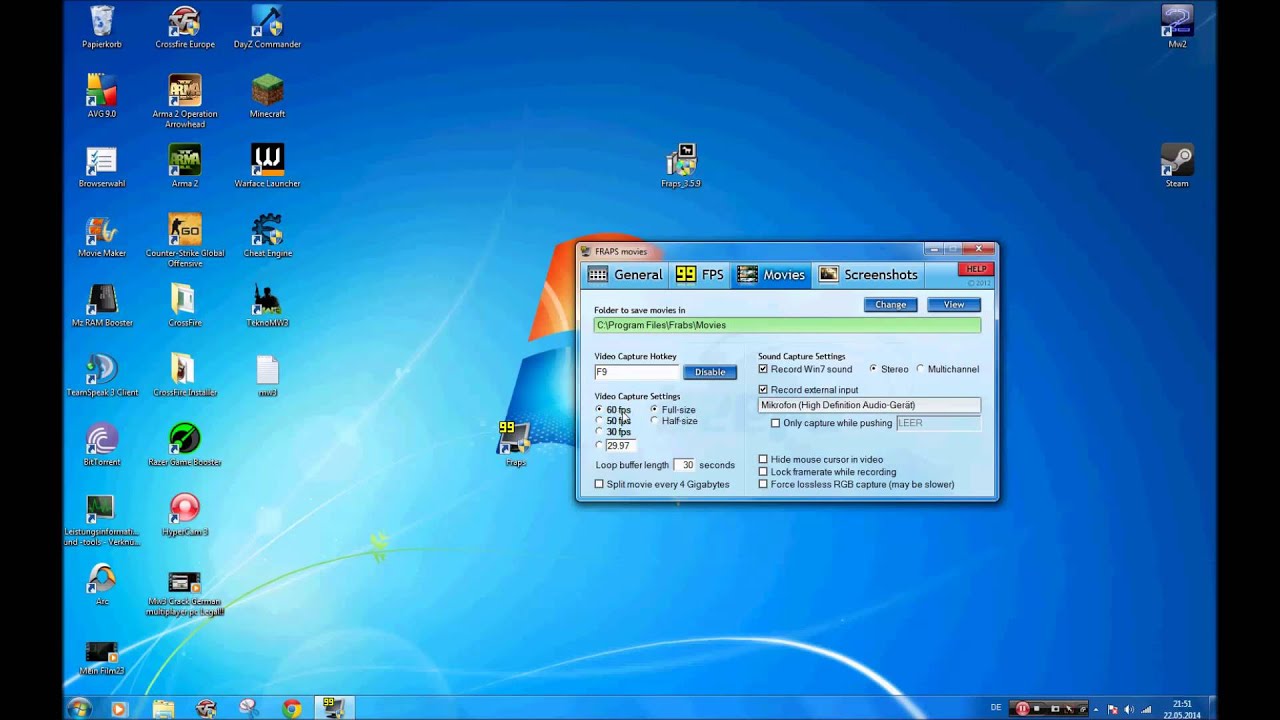Enable Force lossless RGB capture

tap(763, 484)
